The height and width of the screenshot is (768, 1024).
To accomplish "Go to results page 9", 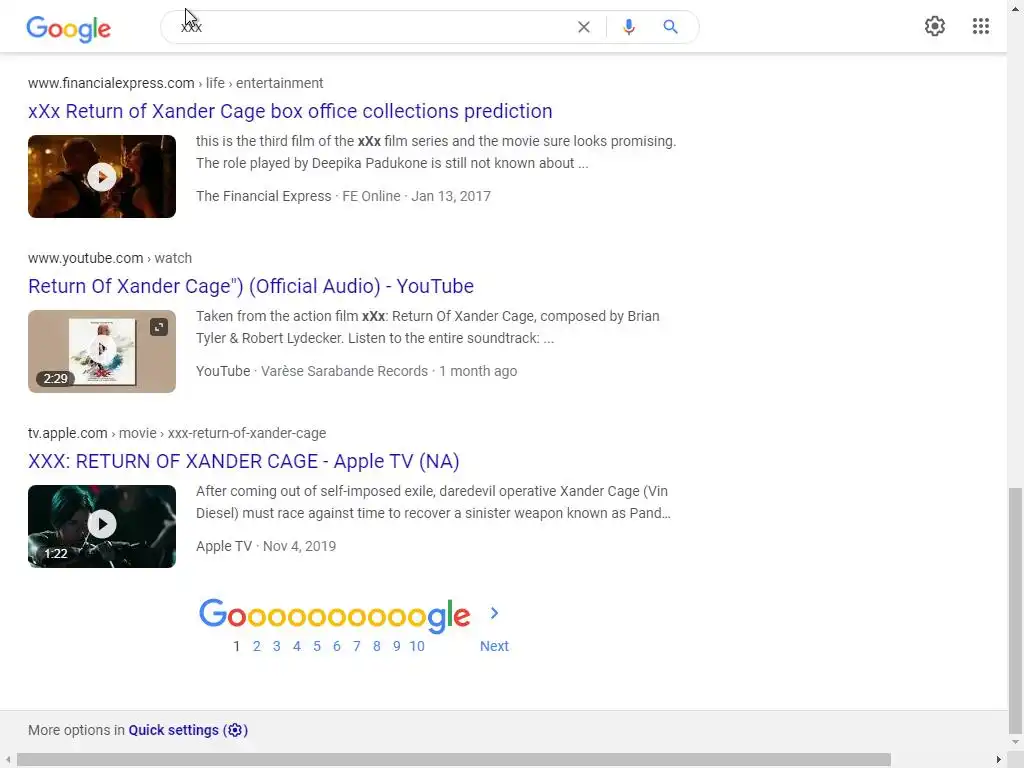I will (x=396, y=646).
